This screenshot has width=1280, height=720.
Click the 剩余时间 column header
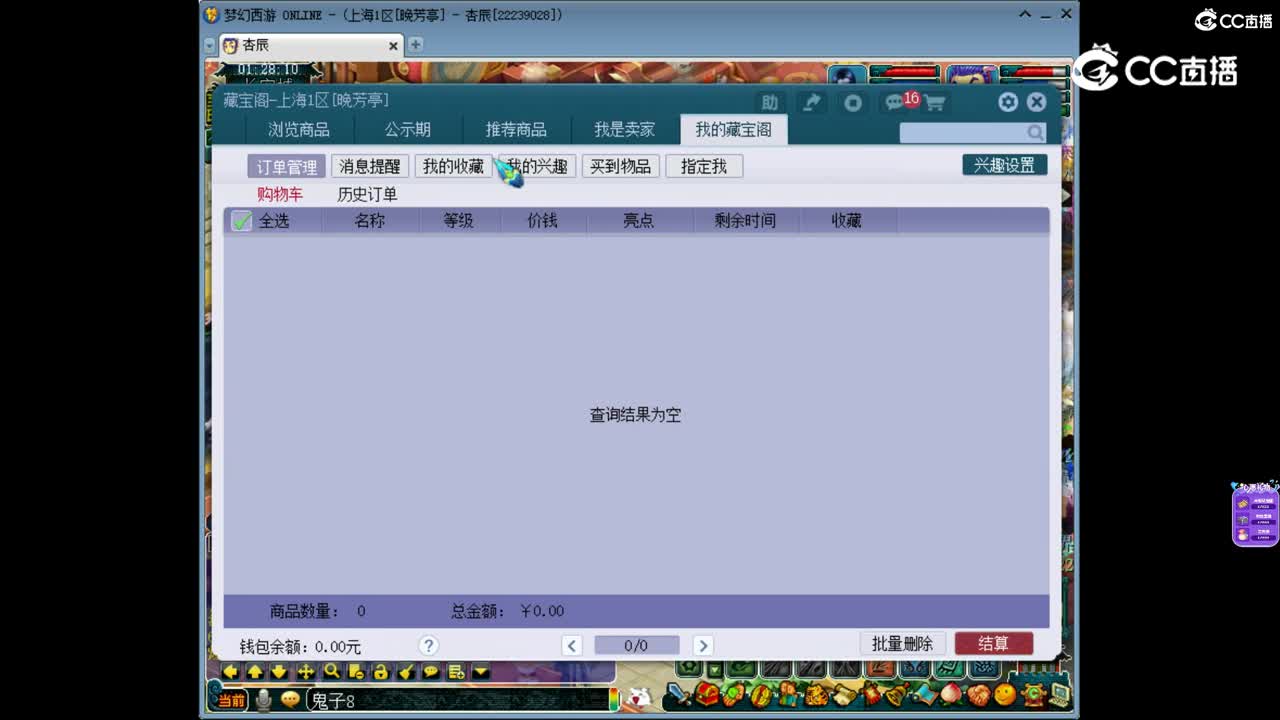click(x=746, y=221)
